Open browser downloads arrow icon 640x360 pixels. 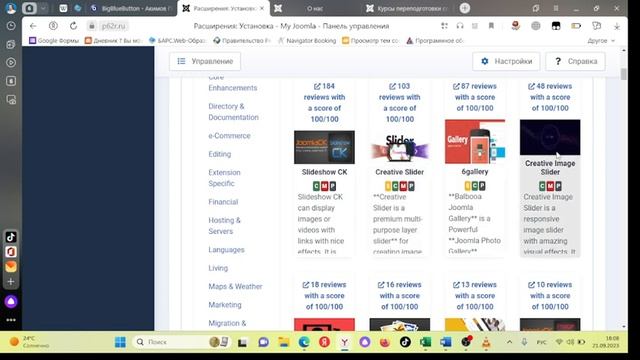(617, 26)
